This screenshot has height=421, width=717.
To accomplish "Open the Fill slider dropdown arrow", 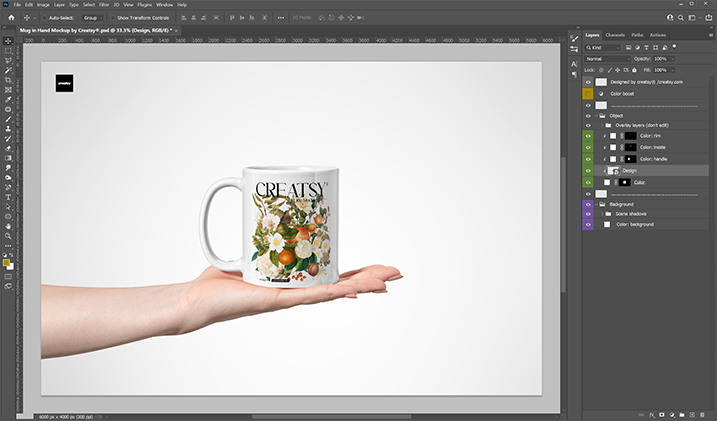I will coord(673,70).
